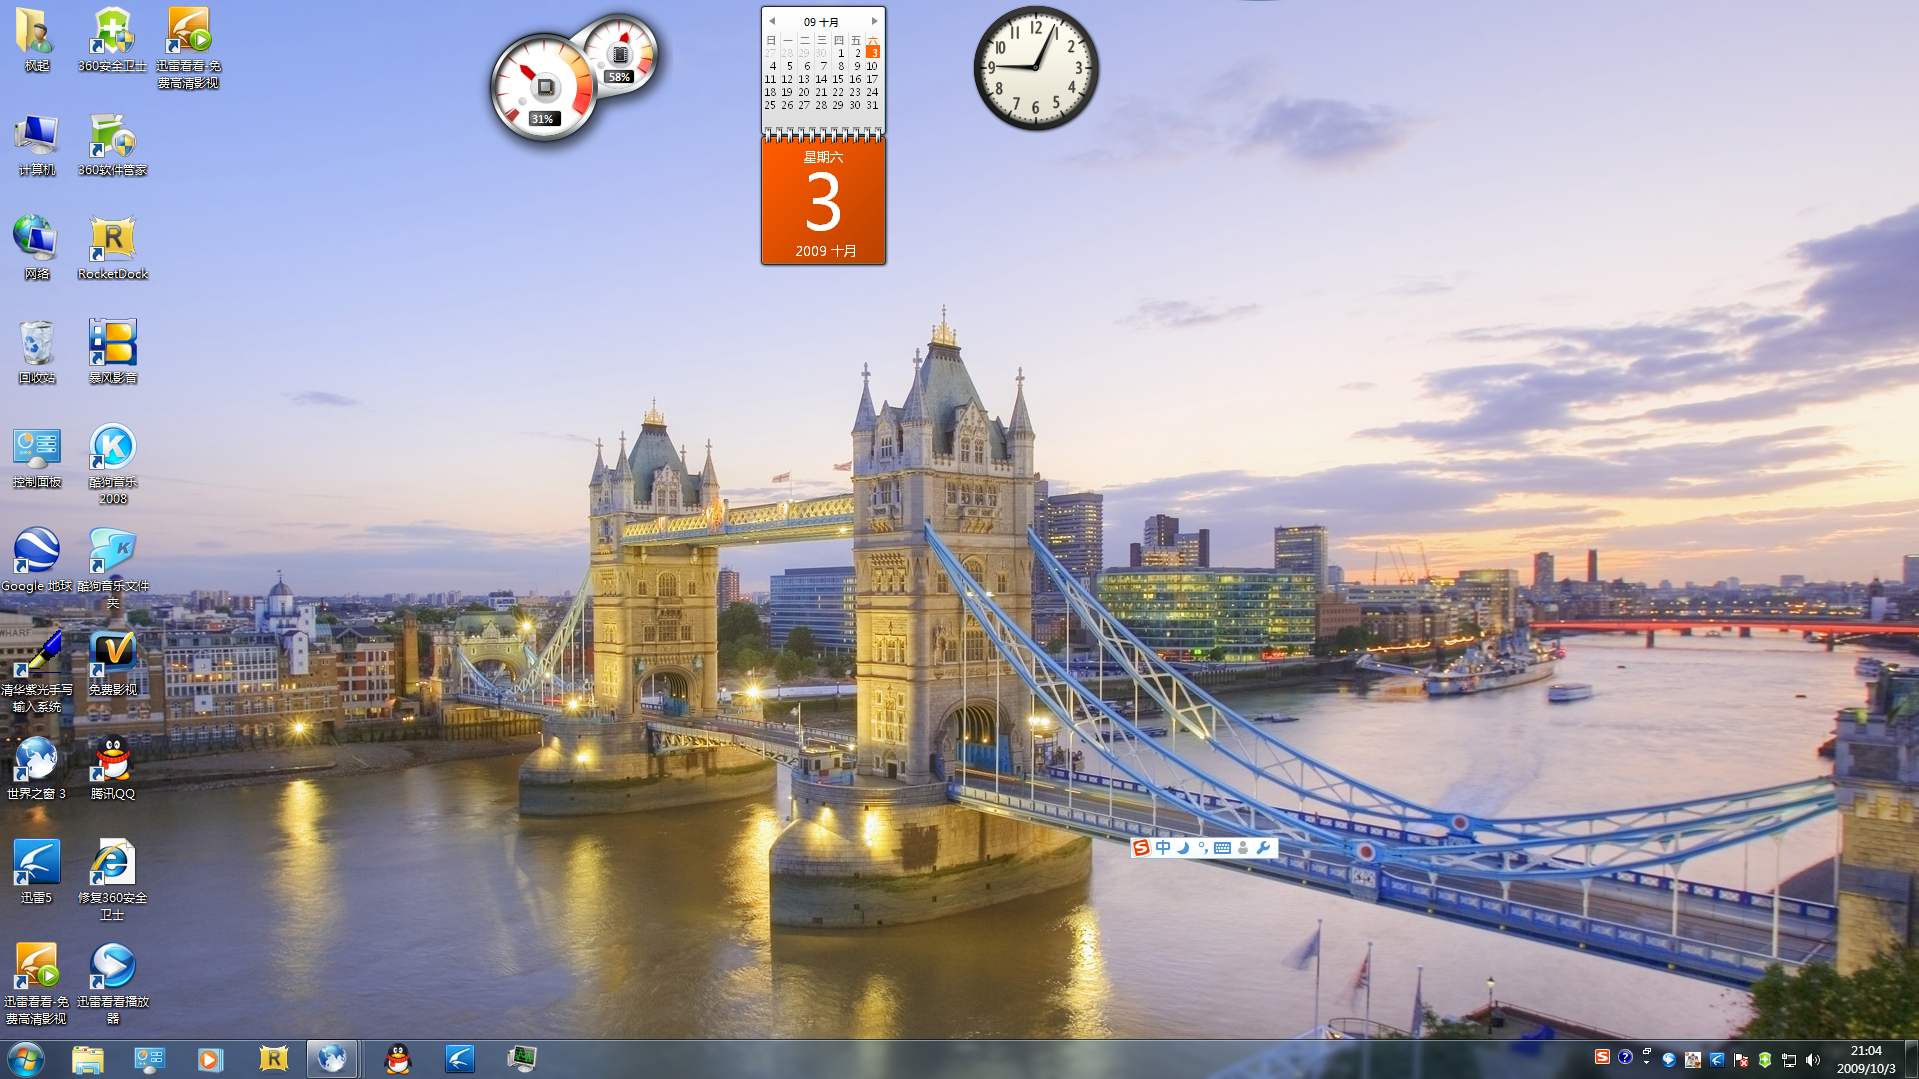Viewport: 1919px width, 1079px height.
Task: Open the 360安全卫士 desktop shortcut
Action: tap(112, 40)
